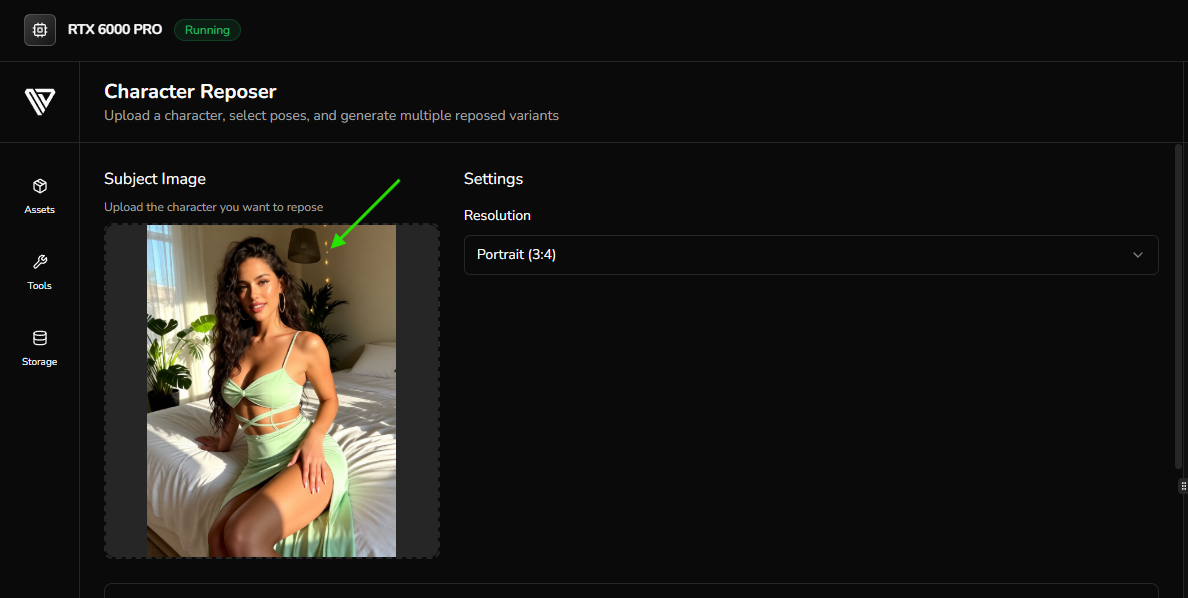The width and height of the screenshot is (1188, 598).
Task: Click the RTX 6000 PRO label
Action: [x=114, y=29]
